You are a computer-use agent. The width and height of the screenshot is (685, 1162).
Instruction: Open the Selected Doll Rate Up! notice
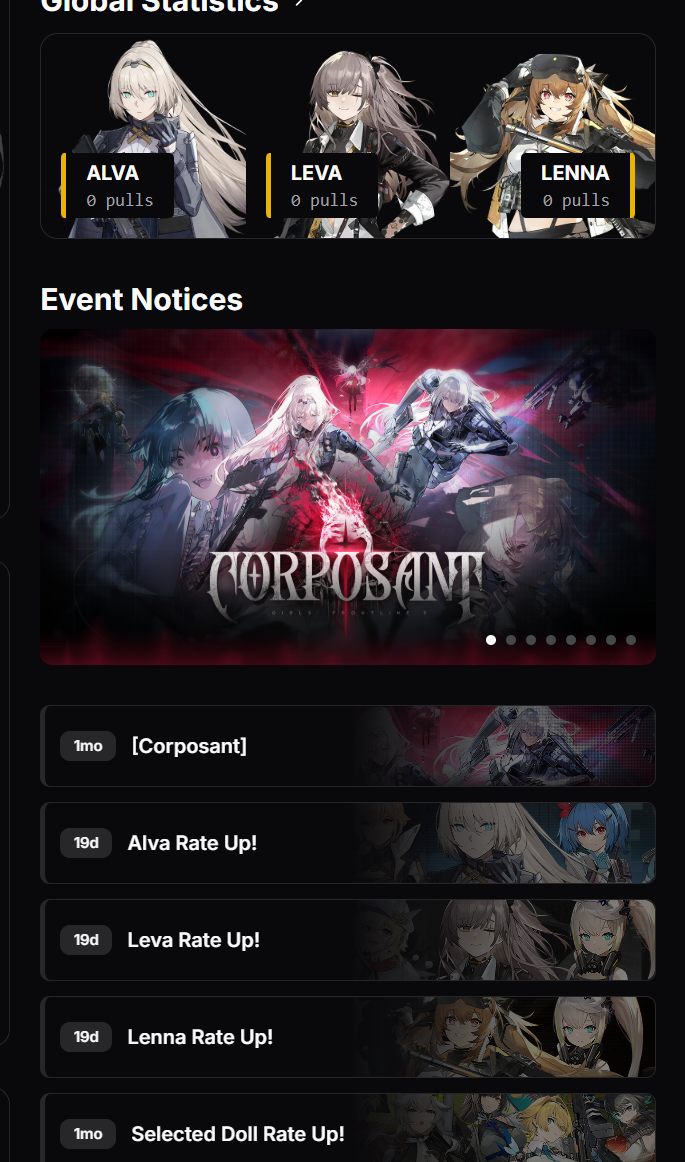348,1128
